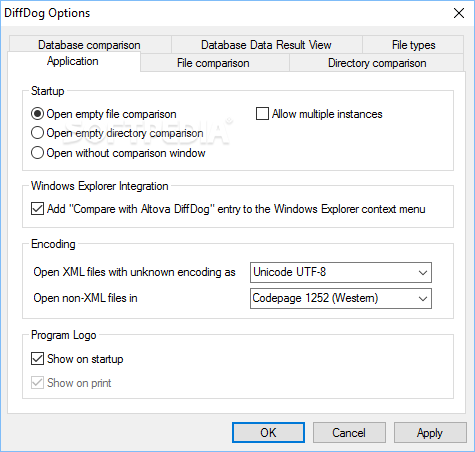Close the DiffDog Options dialog
The width and height of the screenshot is (475, 452).
tap(459, 13)
